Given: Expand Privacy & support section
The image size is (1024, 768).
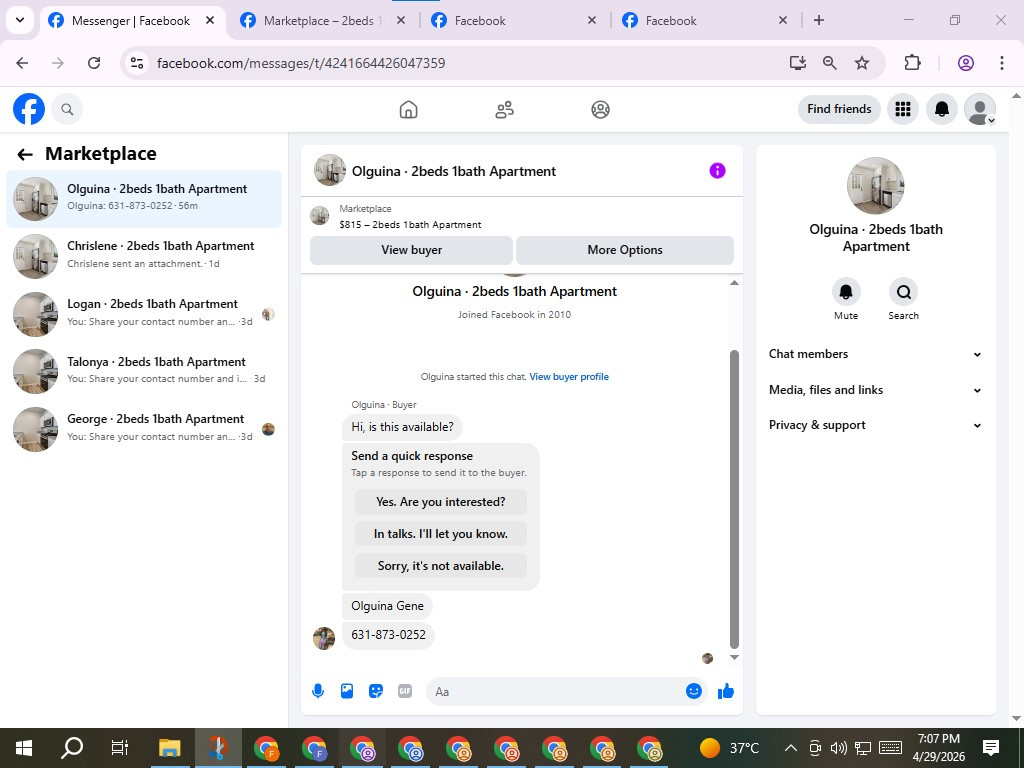Looking at the screenshot, I should click(875, 425).
